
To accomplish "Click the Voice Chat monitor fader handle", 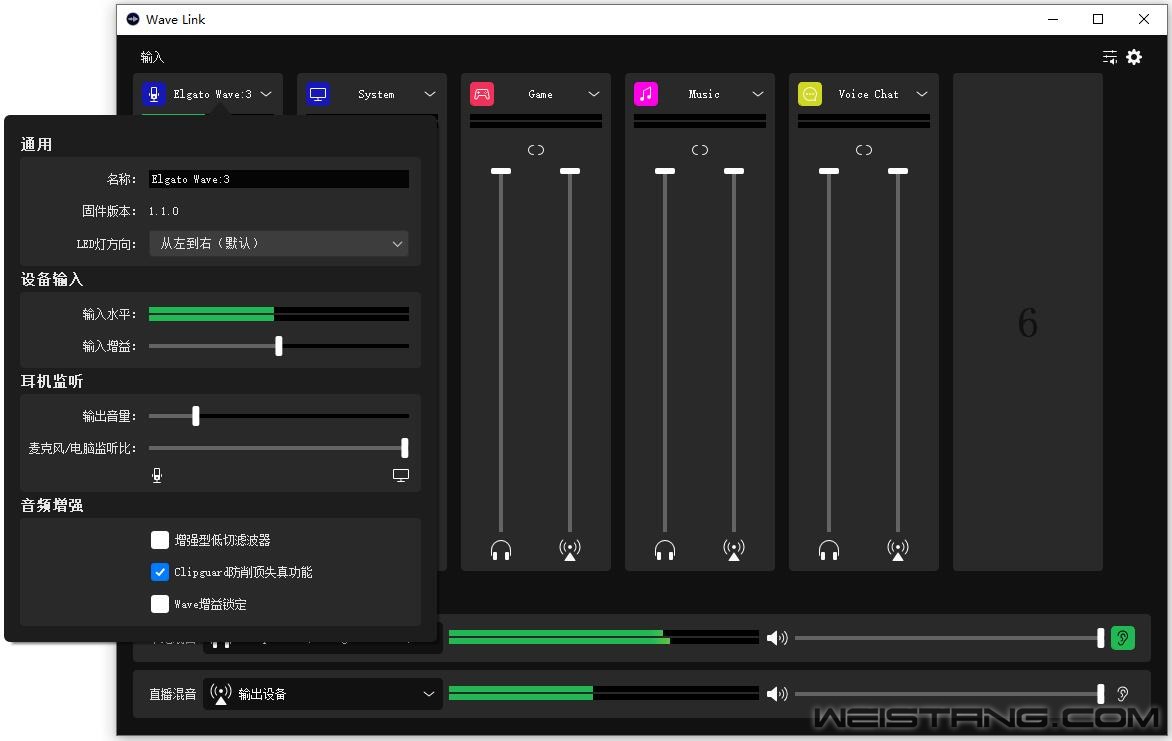I will [829, 171].
